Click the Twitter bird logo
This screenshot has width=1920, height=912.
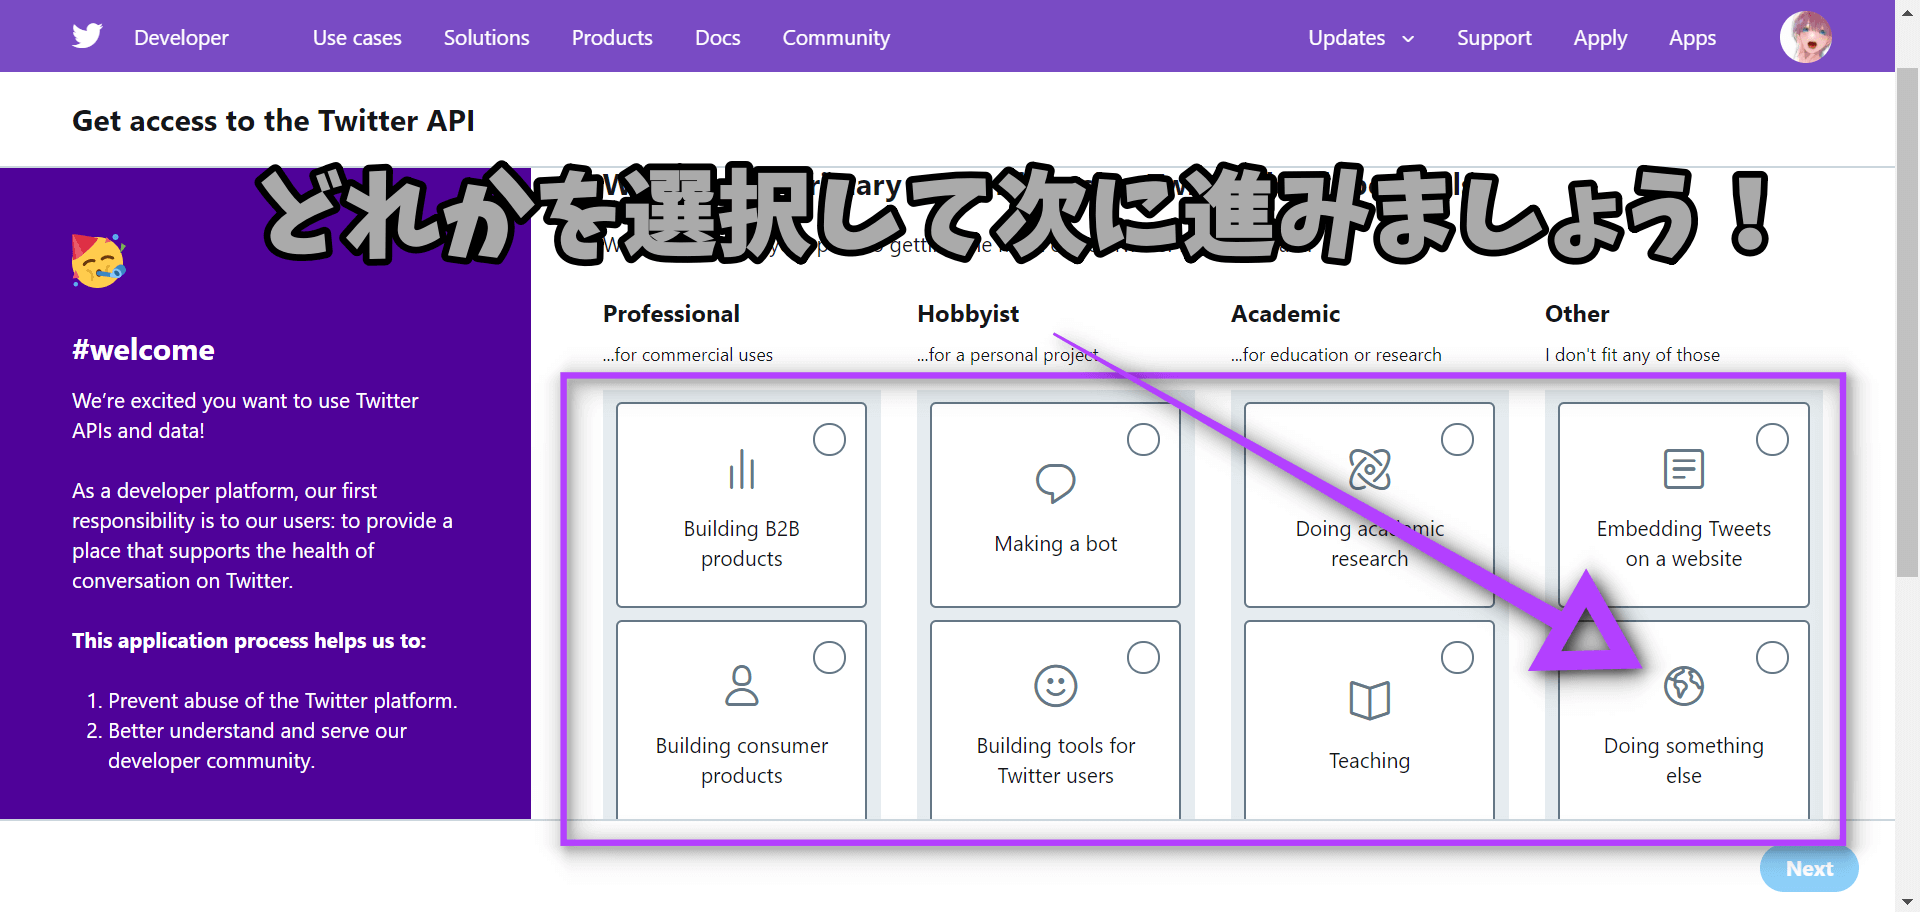(x=87, y=37)
